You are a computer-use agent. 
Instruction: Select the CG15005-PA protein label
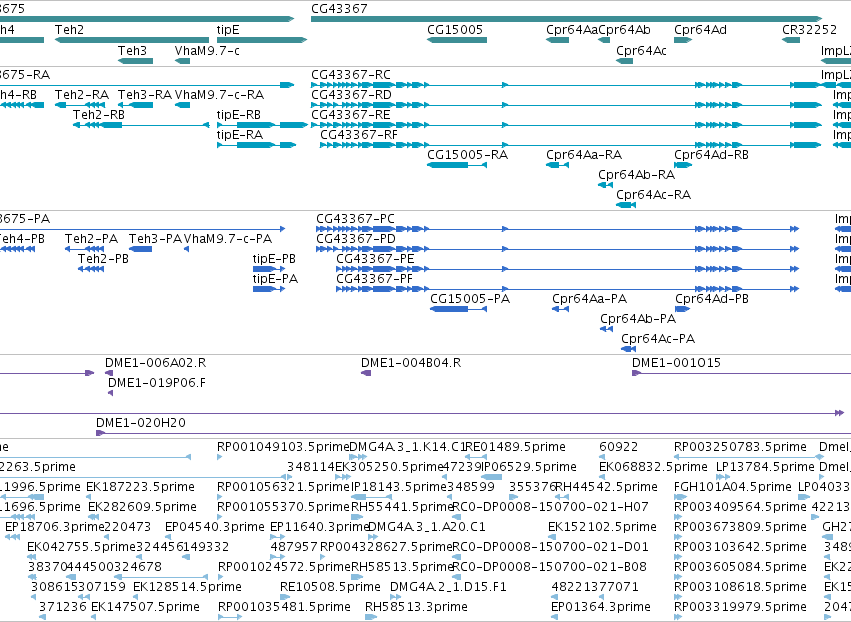(470, 299)
